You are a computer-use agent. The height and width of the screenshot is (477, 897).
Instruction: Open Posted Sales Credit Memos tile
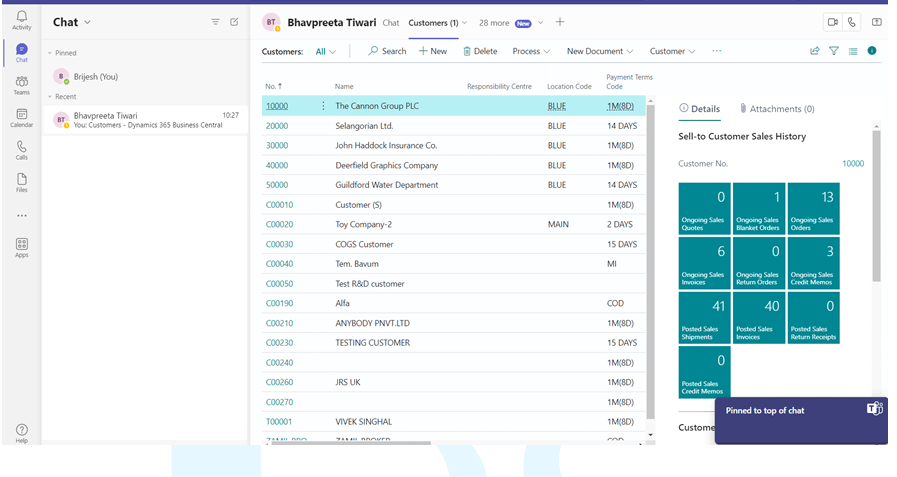(704, 372)
